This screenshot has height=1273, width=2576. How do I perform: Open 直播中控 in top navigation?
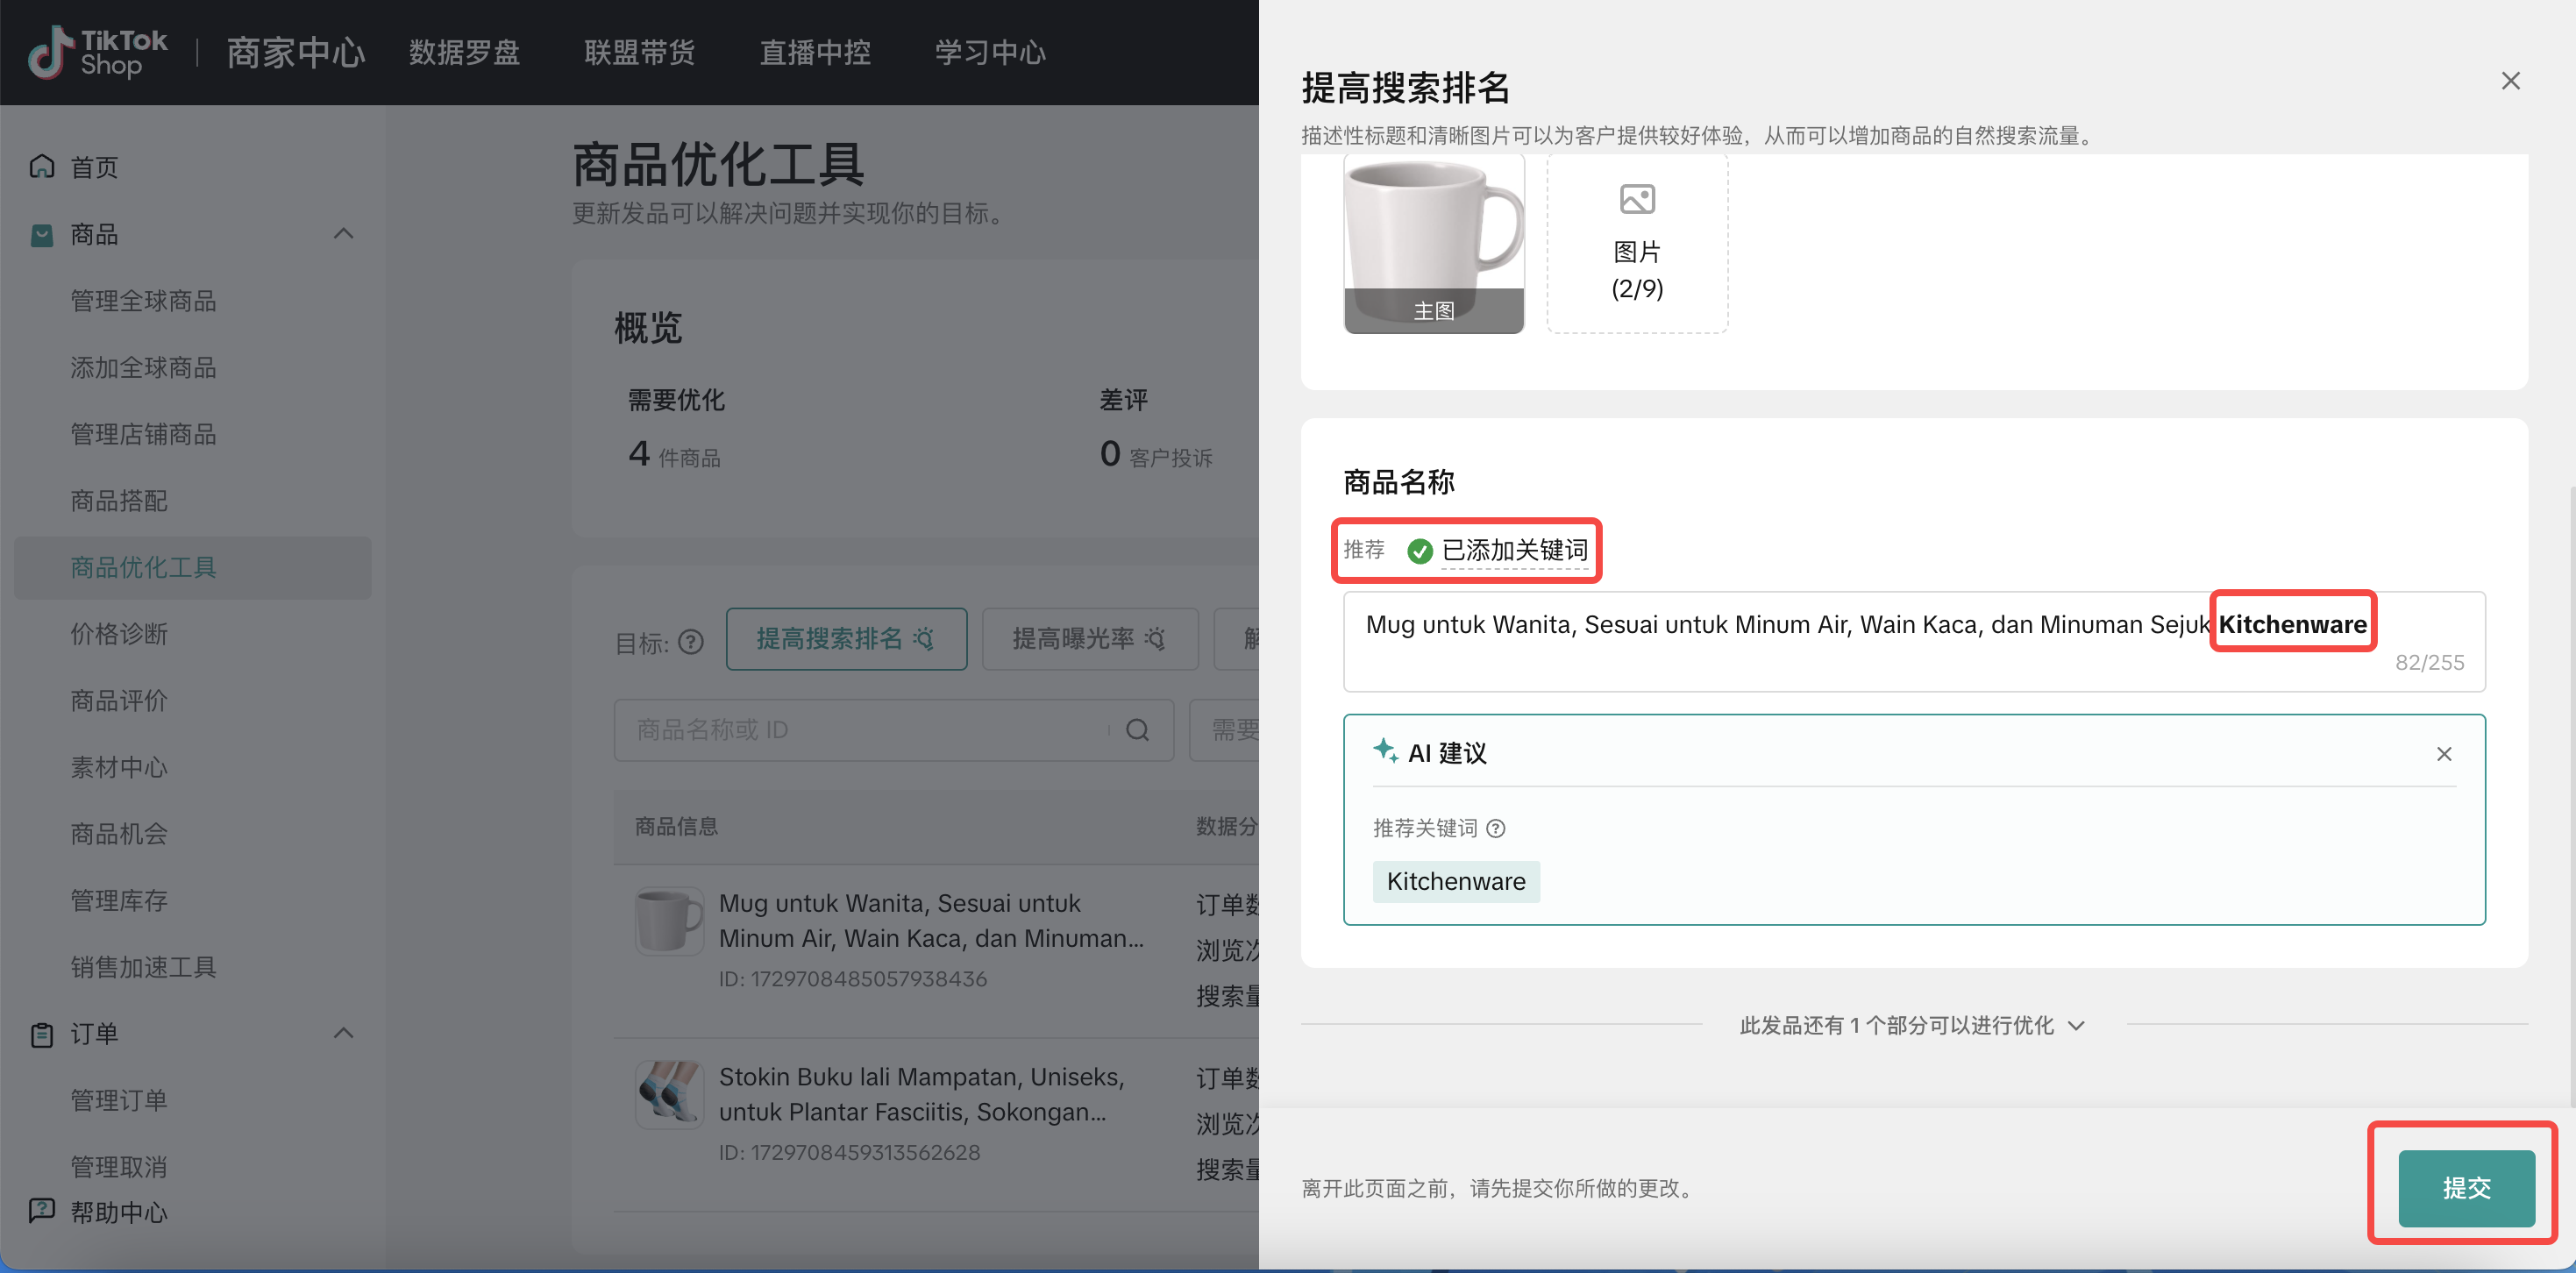[815, 52]
